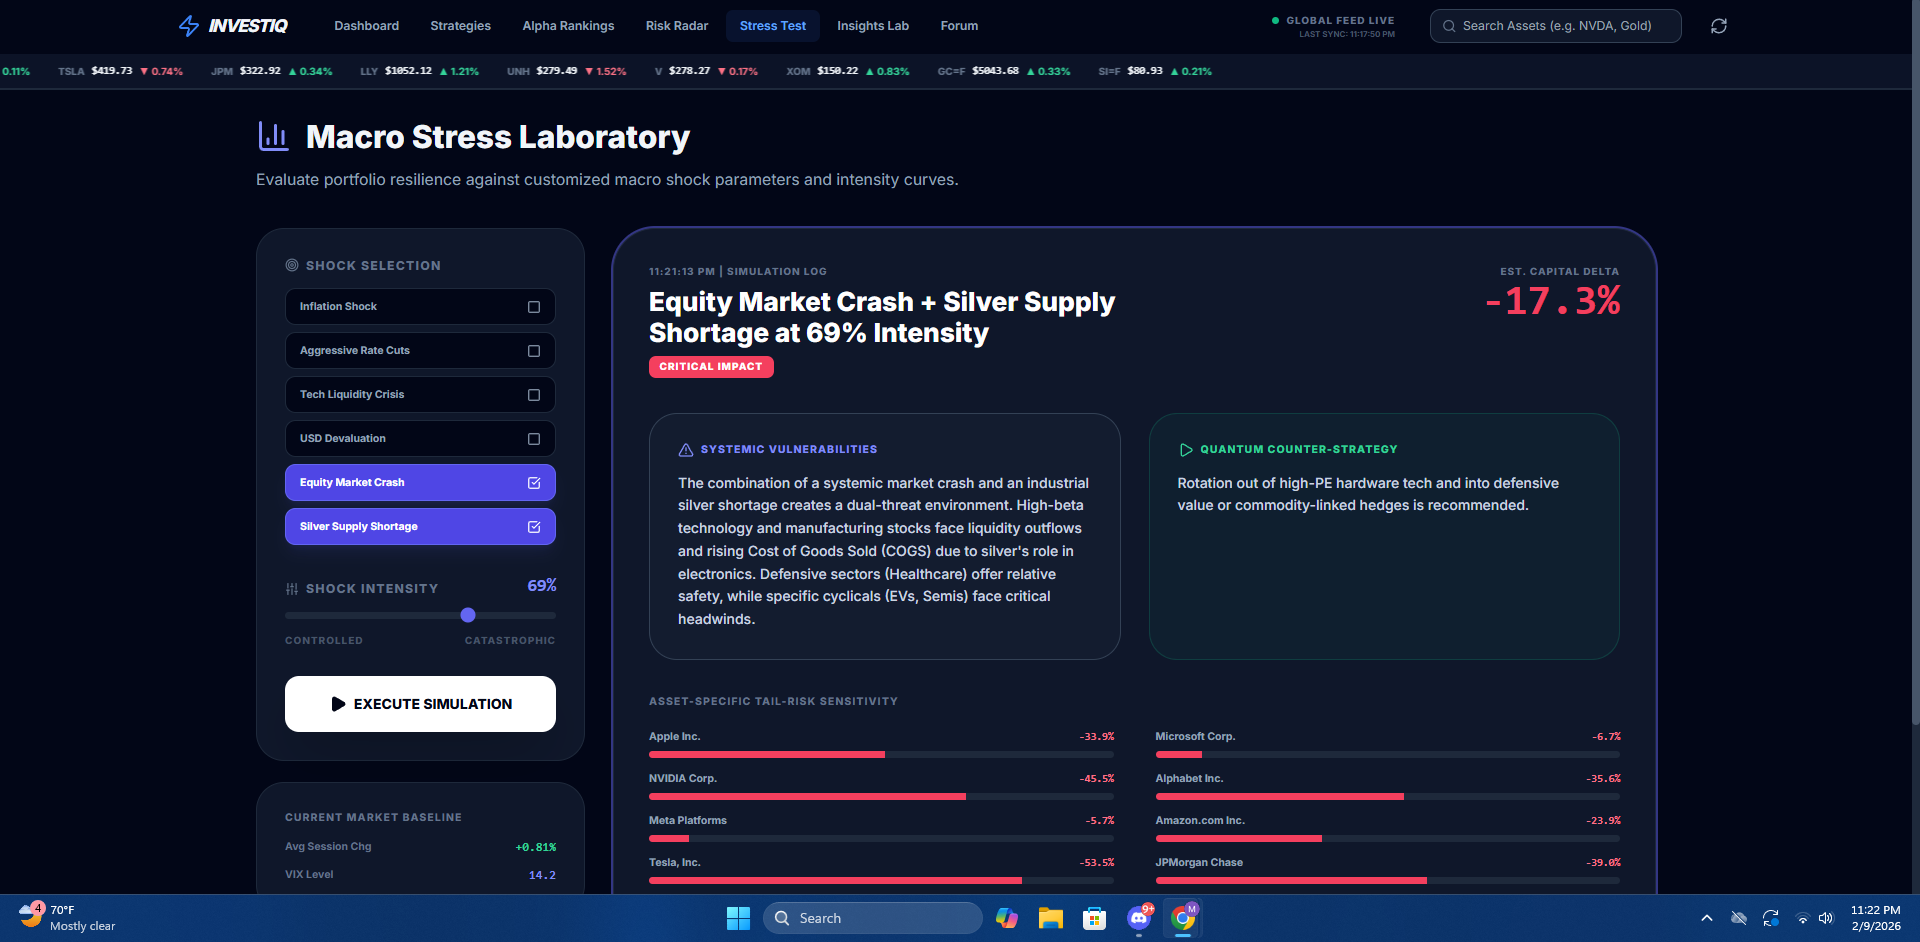This screenshot has height=942, width=1920.
Task: Click the Amazon.com Inc. asset label
Action: pos(1200,821)
